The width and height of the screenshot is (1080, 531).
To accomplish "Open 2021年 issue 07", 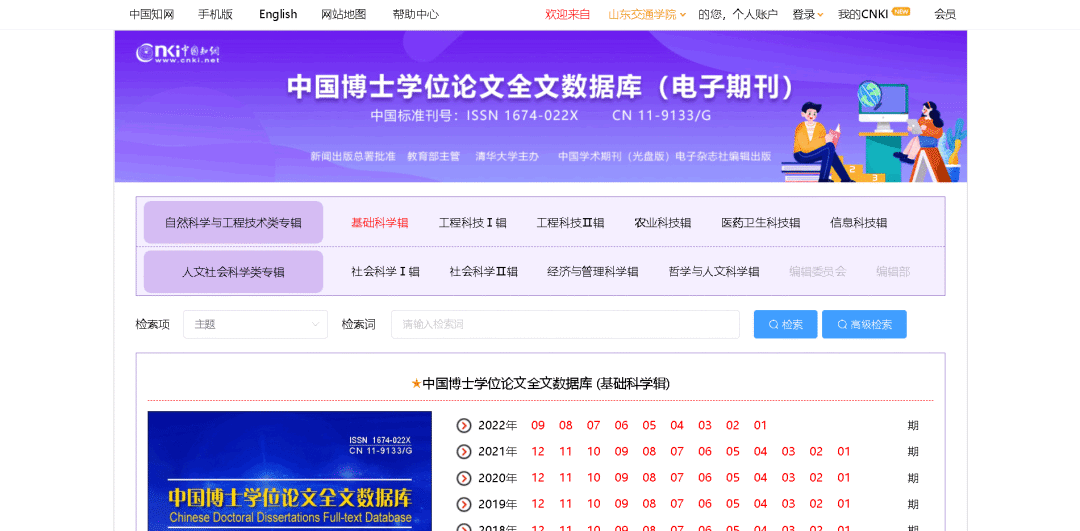I will pyautogui.click(x=677, y=452).
